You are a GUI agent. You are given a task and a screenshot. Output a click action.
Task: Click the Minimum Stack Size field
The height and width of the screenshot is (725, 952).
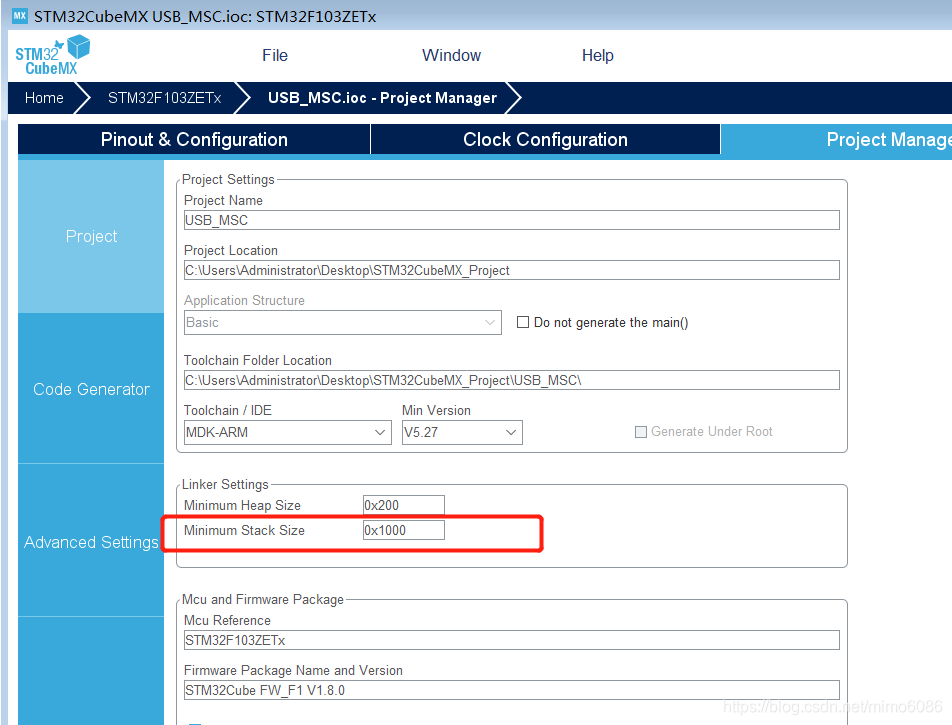404,530
